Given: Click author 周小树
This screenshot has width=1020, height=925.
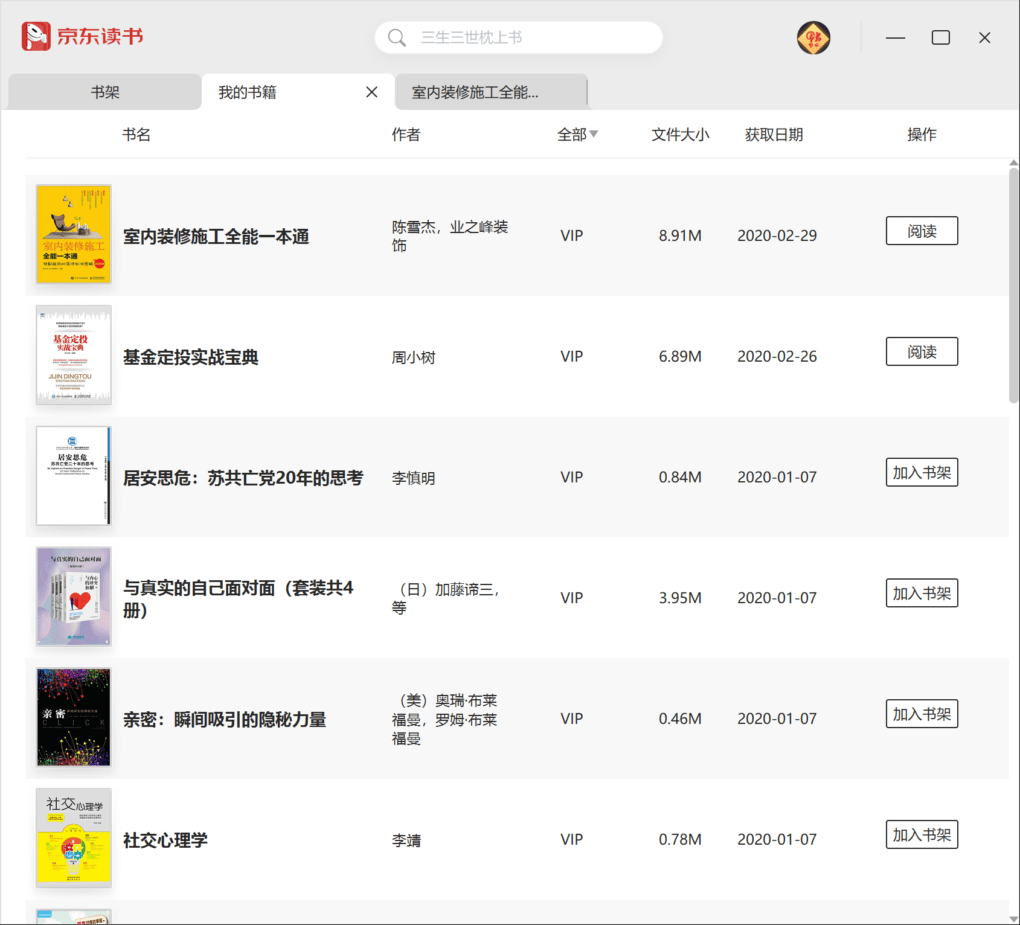Looking at the screenshot, I should (414, 358).
